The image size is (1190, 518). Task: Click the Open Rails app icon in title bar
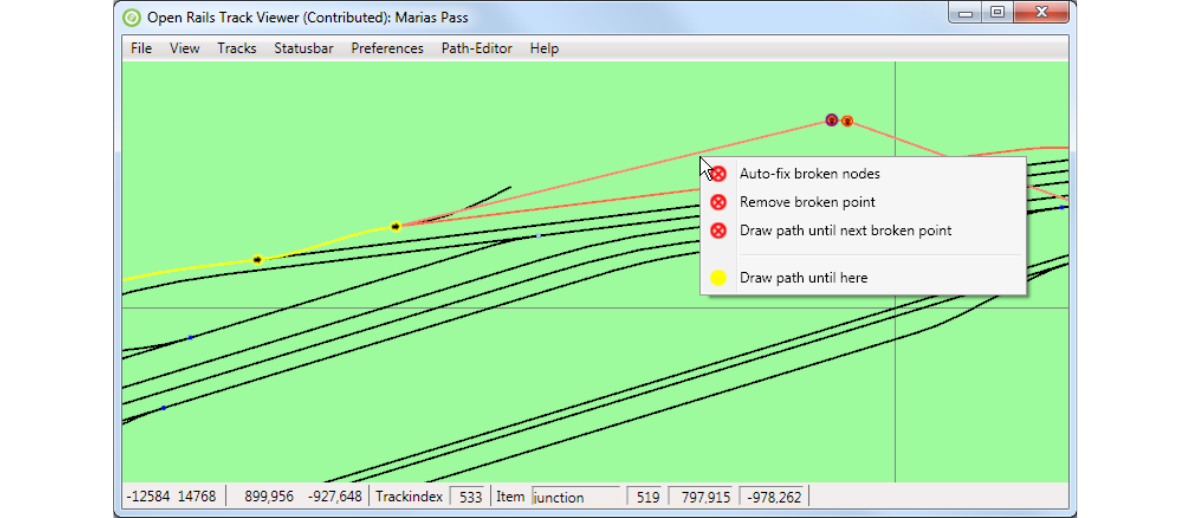[131, 17]
